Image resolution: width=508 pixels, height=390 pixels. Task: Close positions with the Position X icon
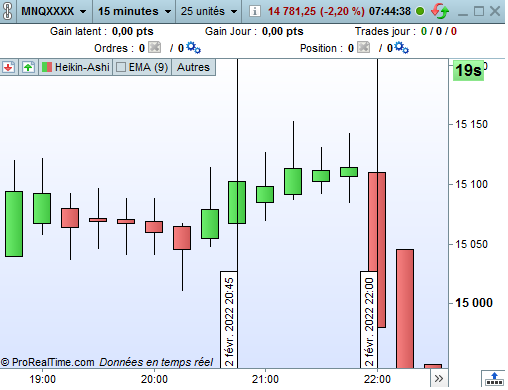point(363,47)
